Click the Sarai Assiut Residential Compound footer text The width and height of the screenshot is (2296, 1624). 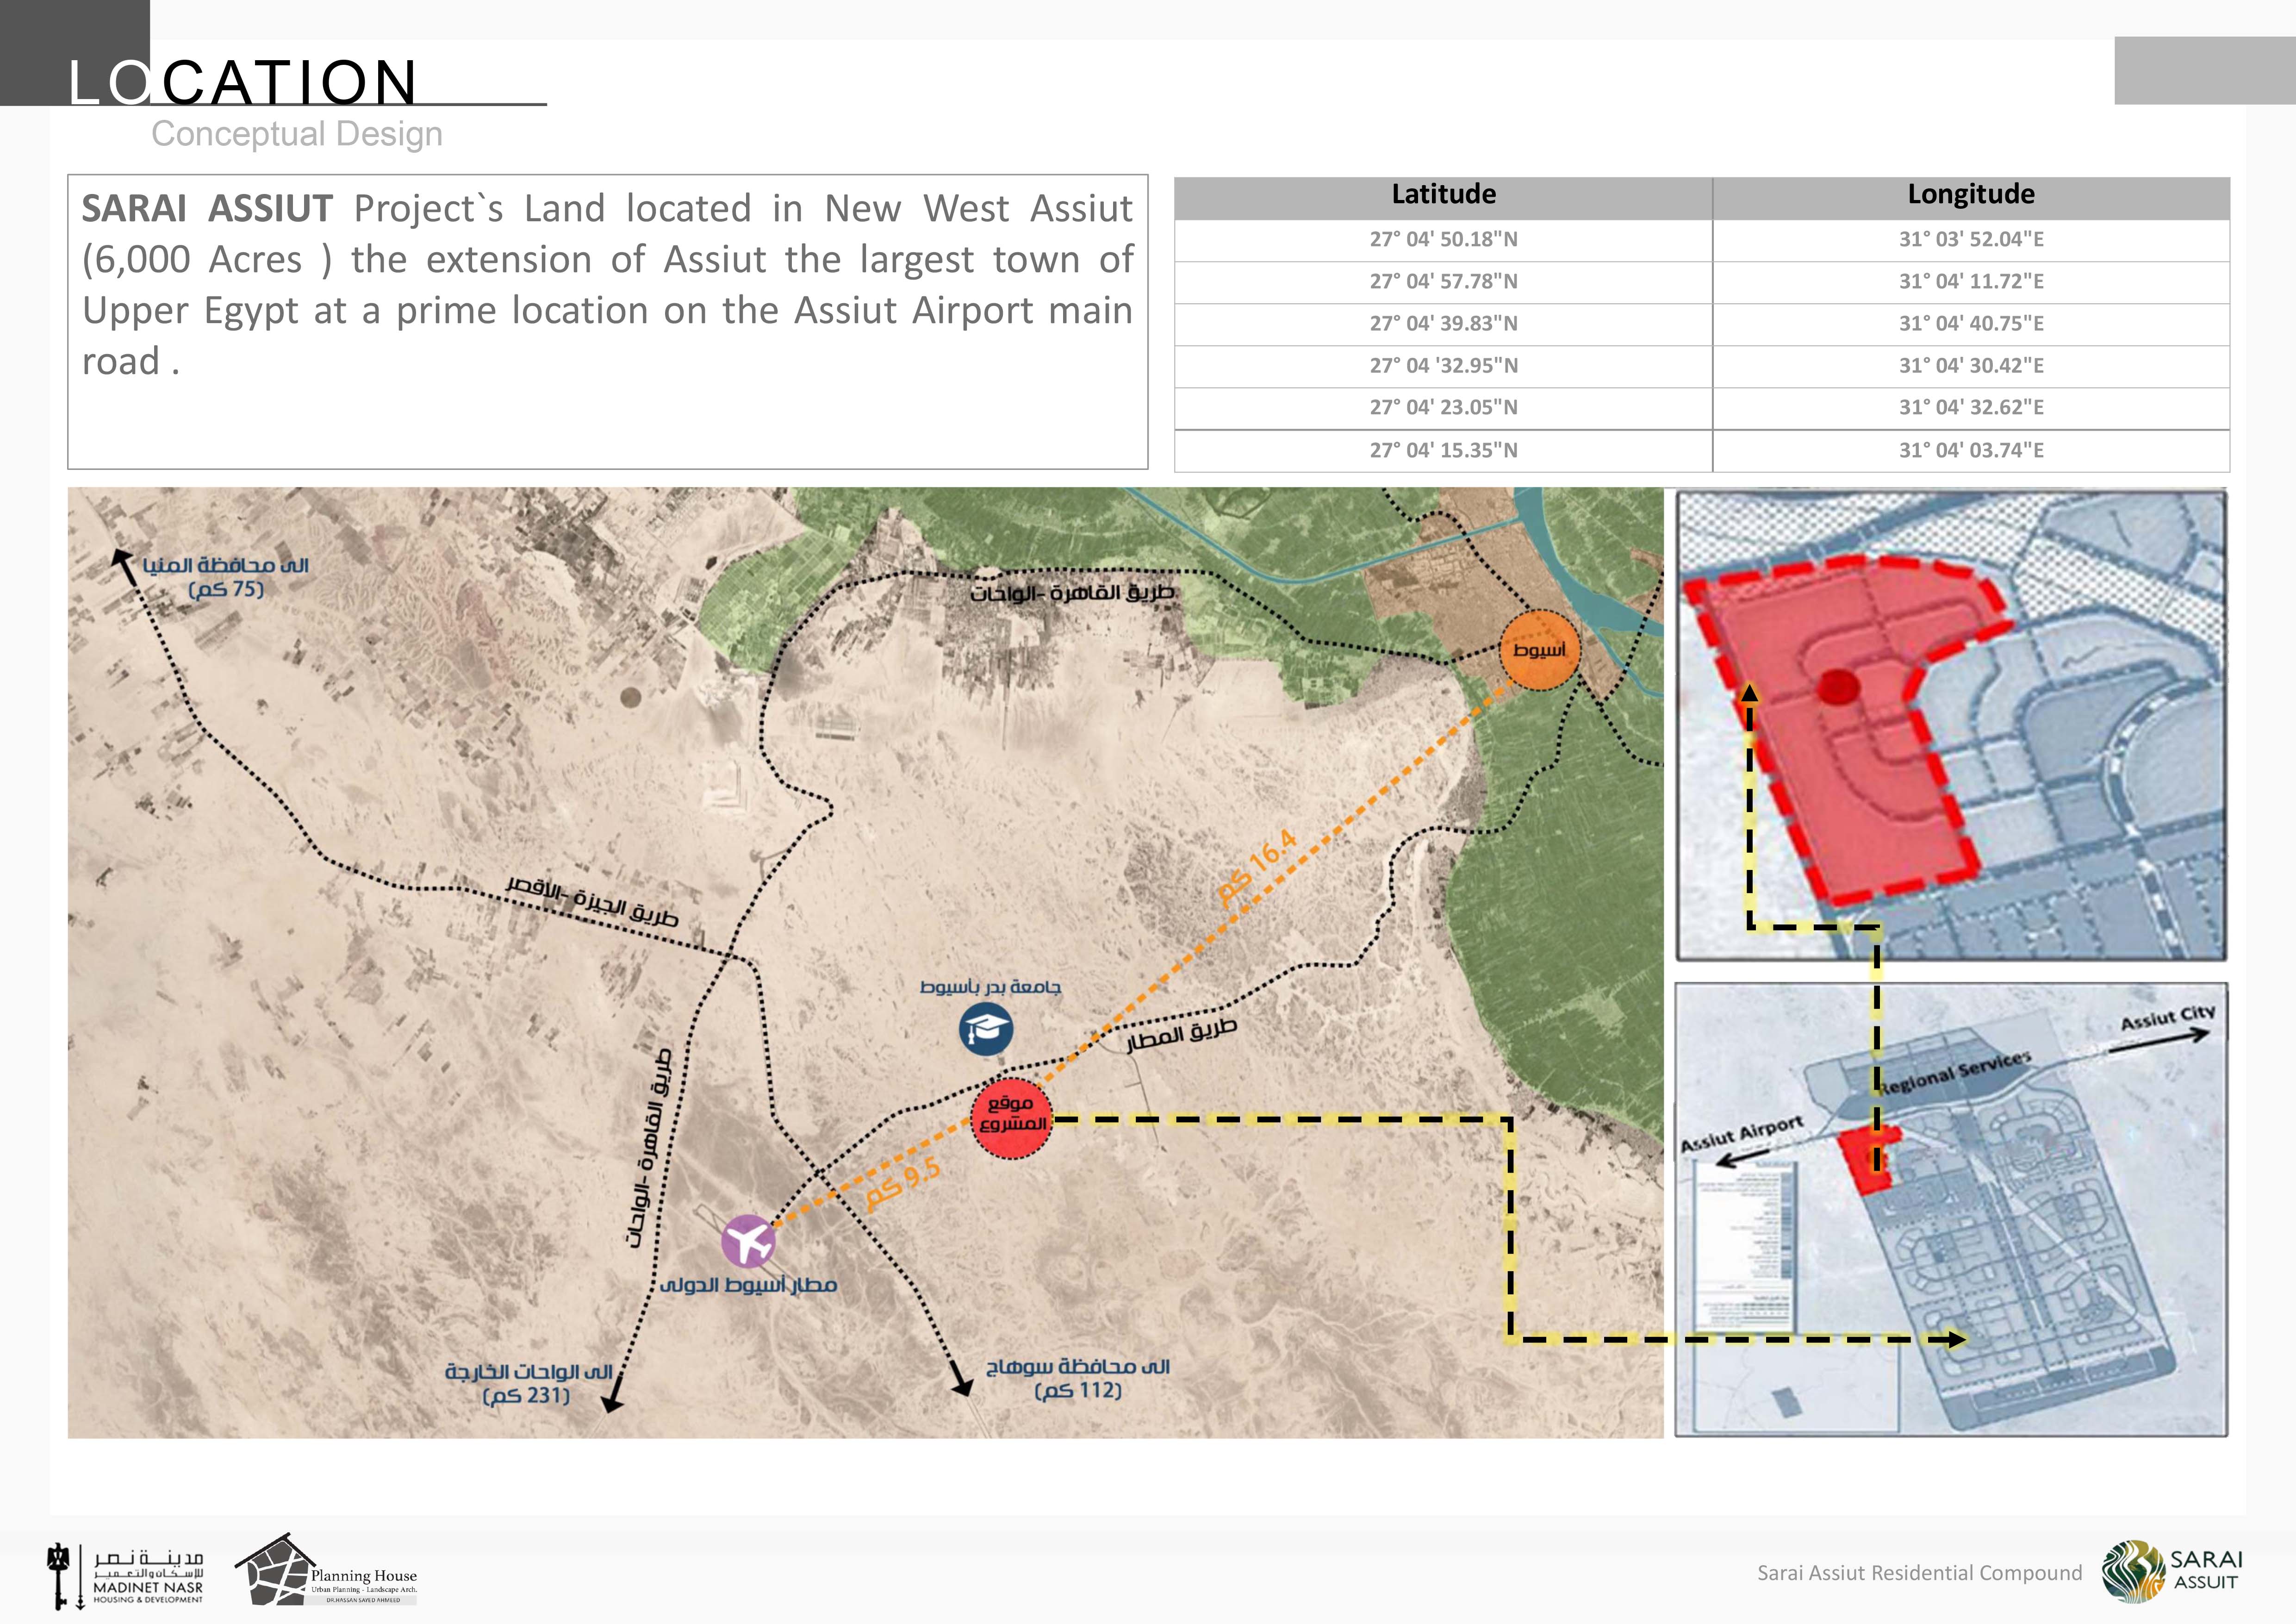[1920, 1573]
